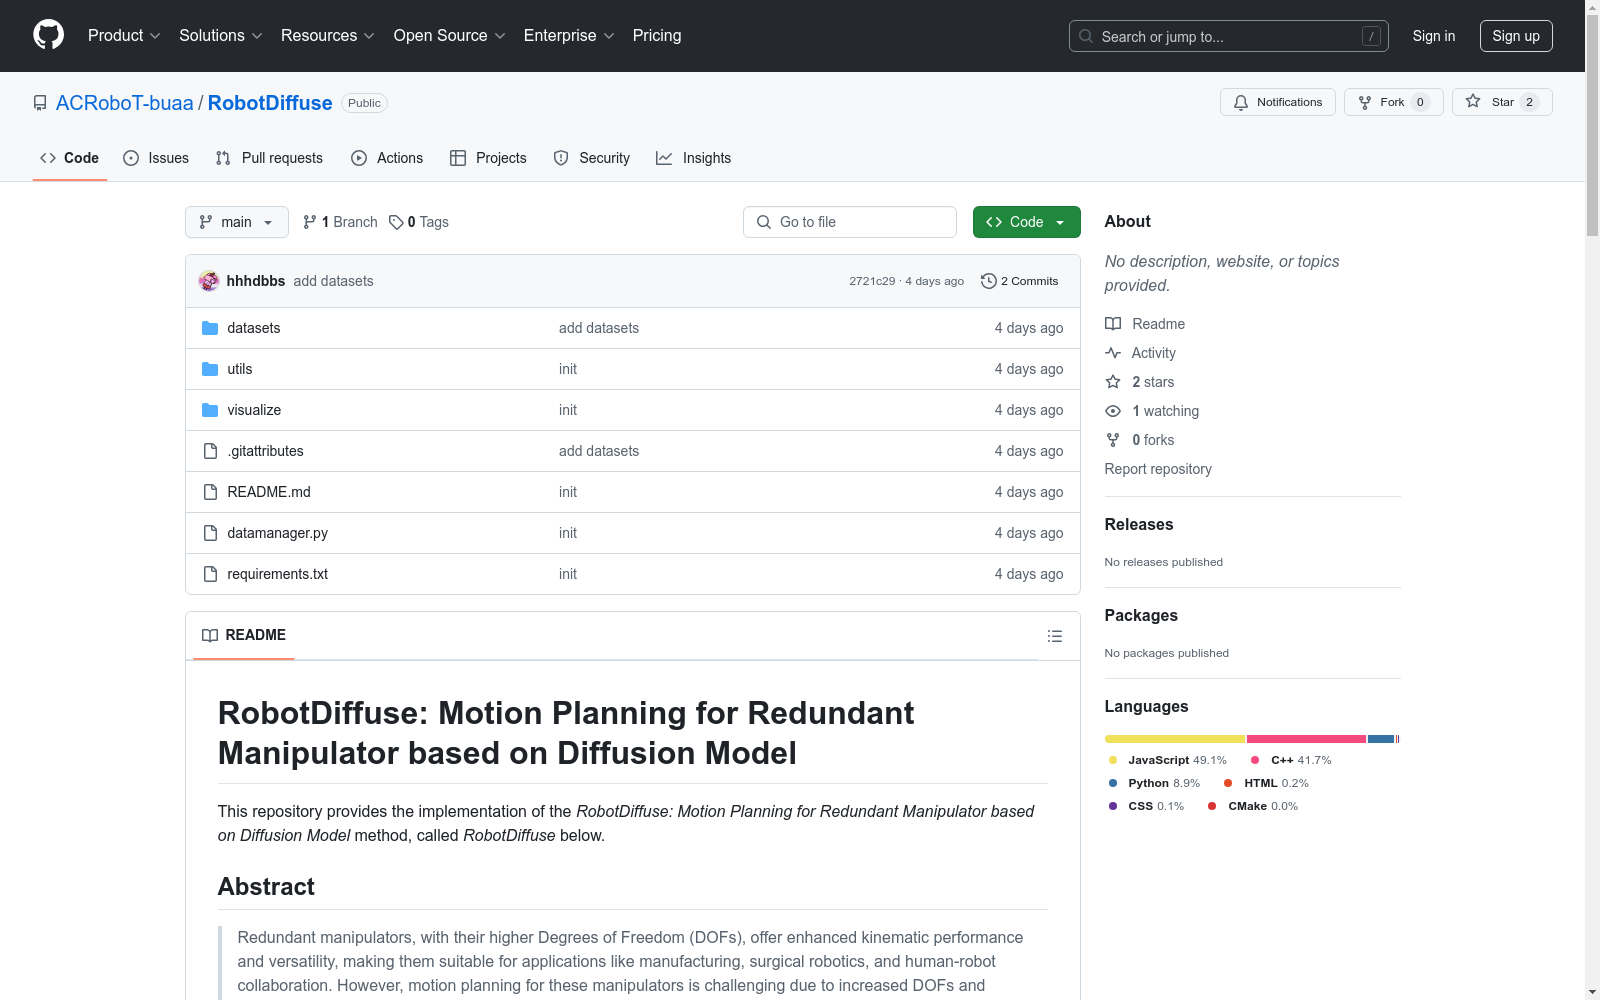Select the README tab above the readme

click(244, 635)
